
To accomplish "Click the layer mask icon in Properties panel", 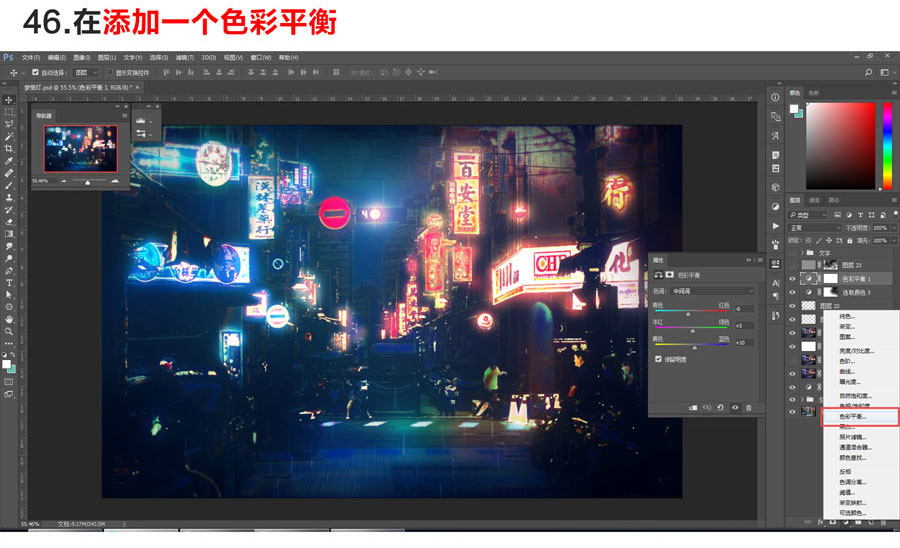I will (x=669, y=275).
